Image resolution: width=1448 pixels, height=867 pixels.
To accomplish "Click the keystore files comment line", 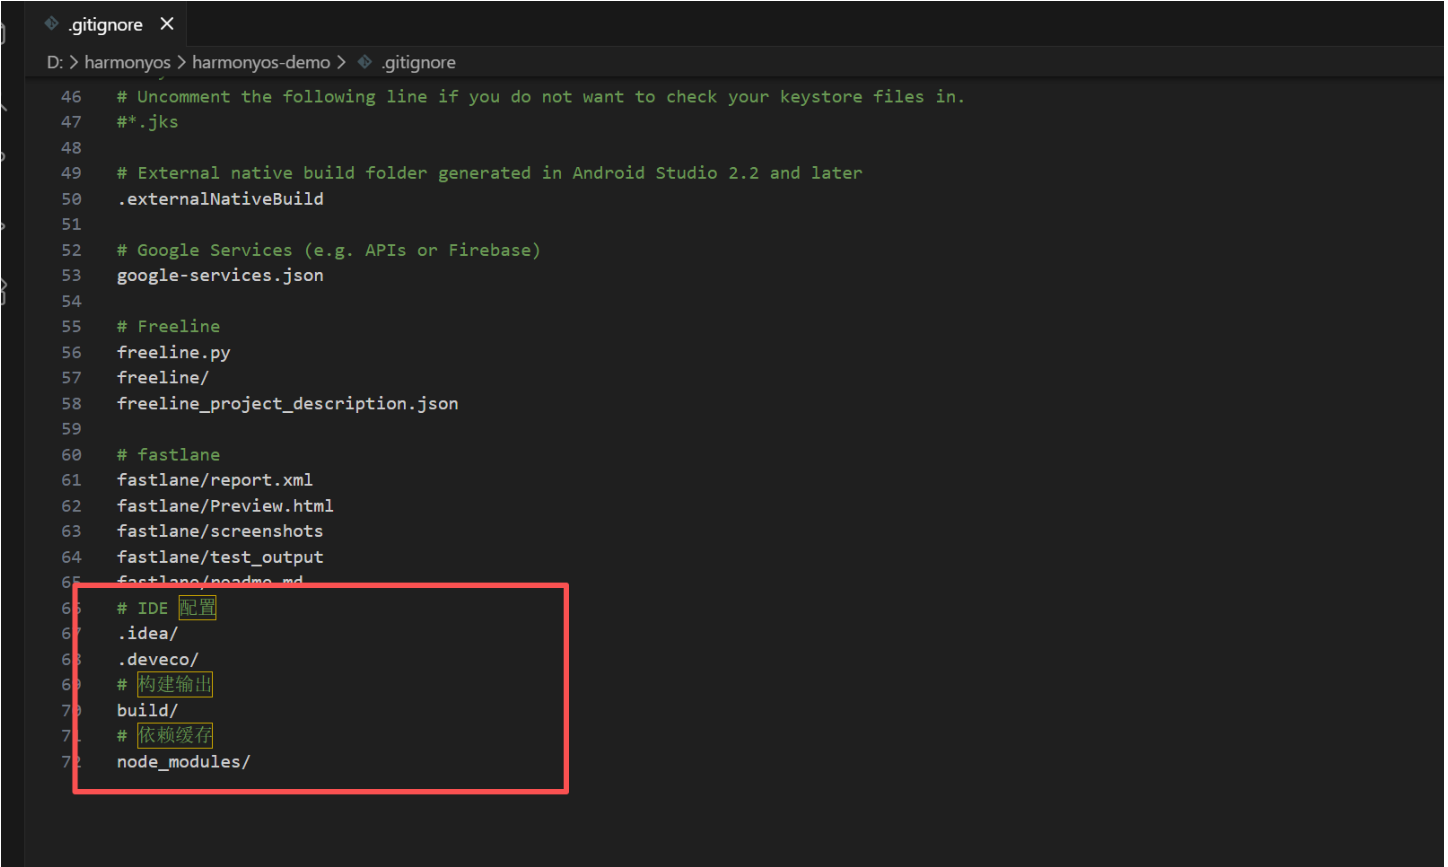I will tap(541, 96).
